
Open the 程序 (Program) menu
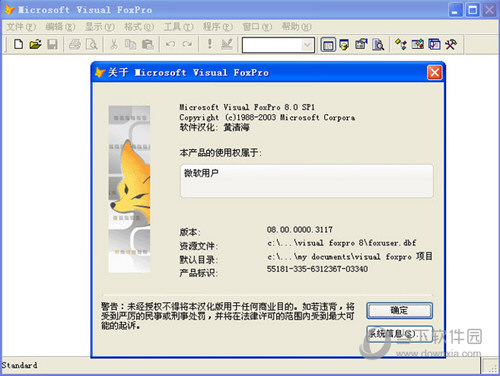click(x=218, y=27)
